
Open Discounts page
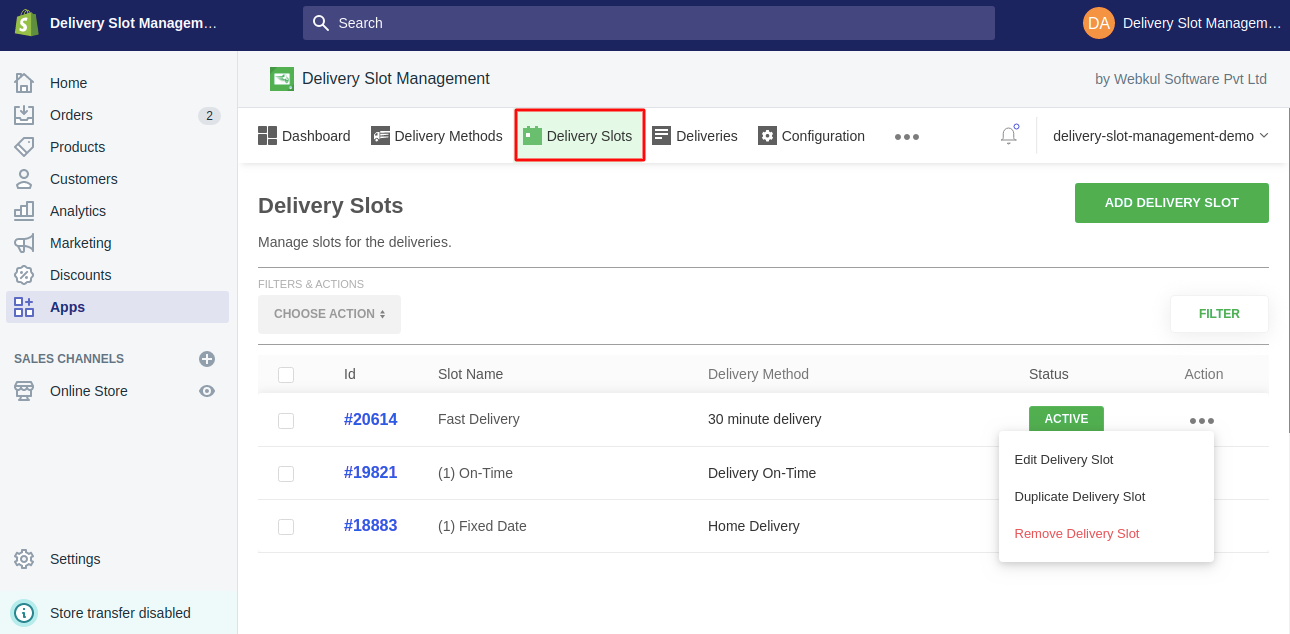coord(80,275)
